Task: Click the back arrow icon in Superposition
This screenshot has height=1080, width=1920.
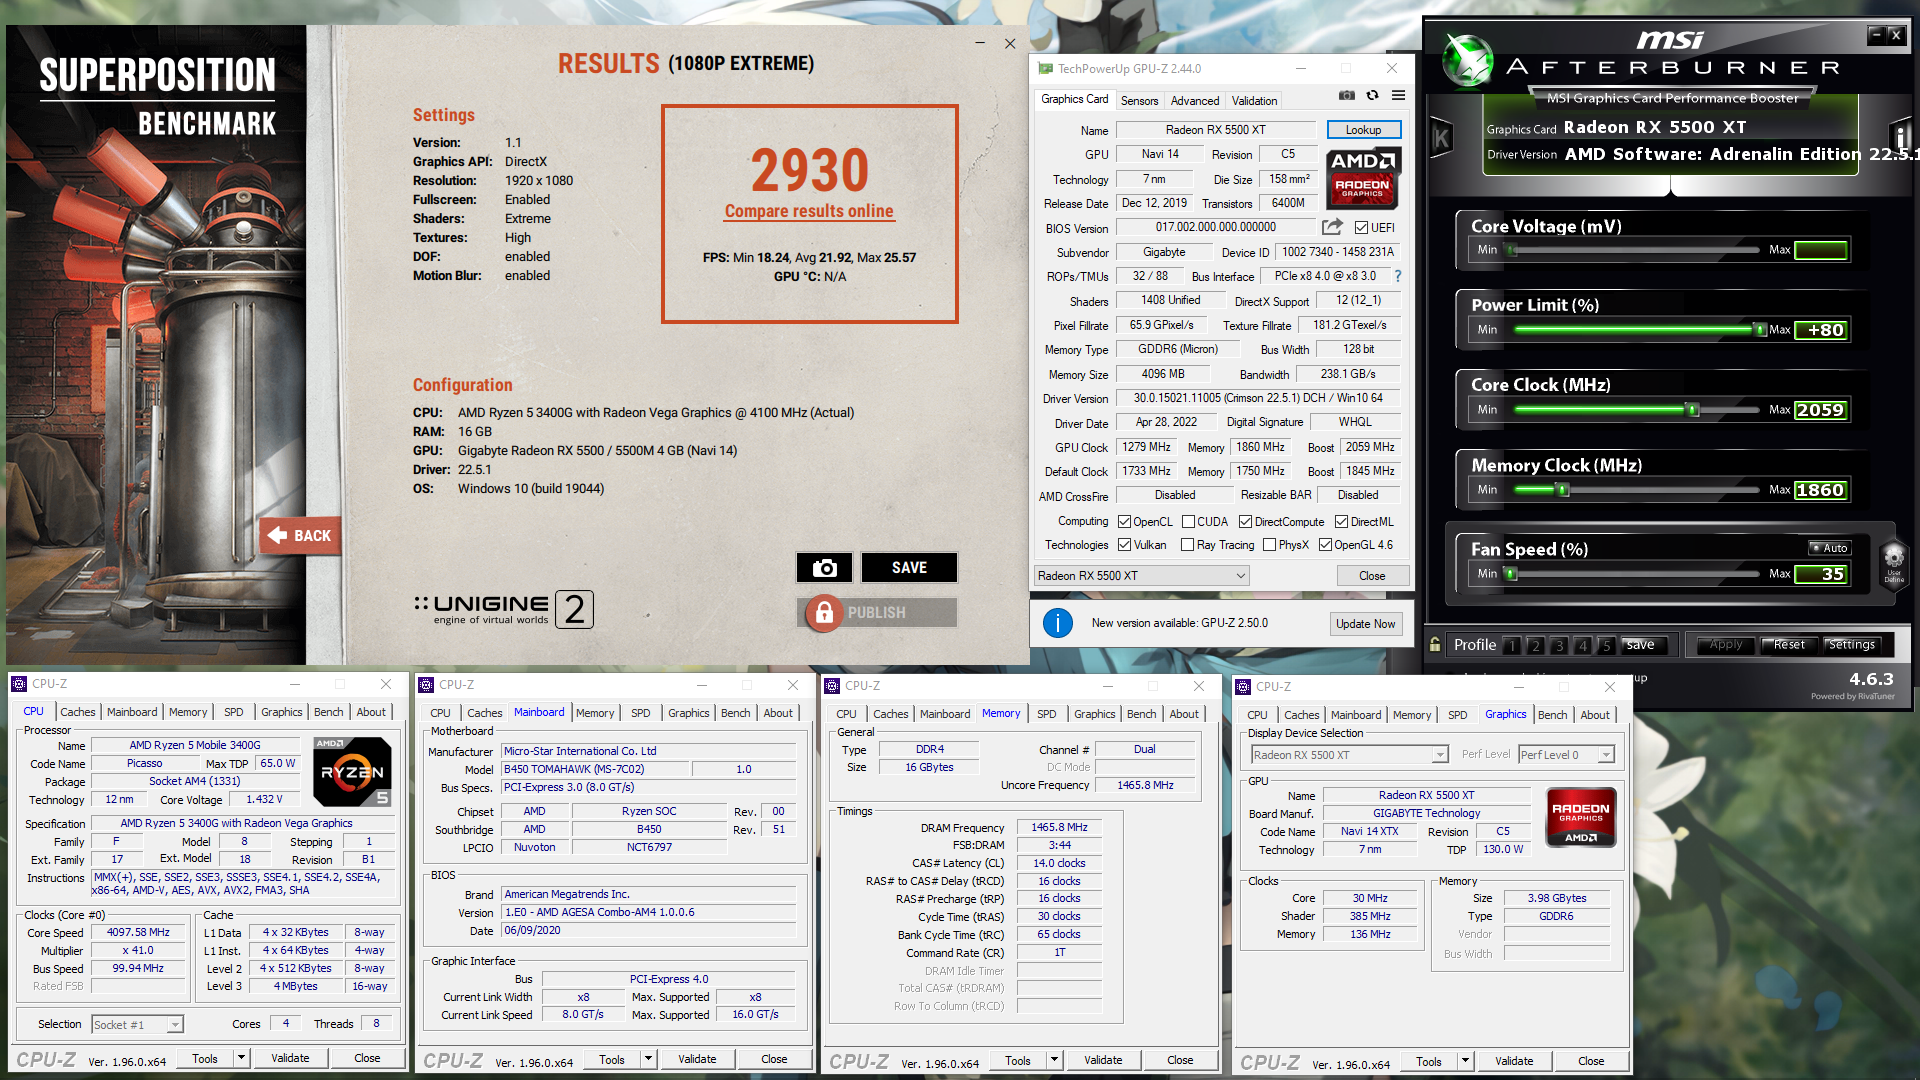Action: coord(277,535)
